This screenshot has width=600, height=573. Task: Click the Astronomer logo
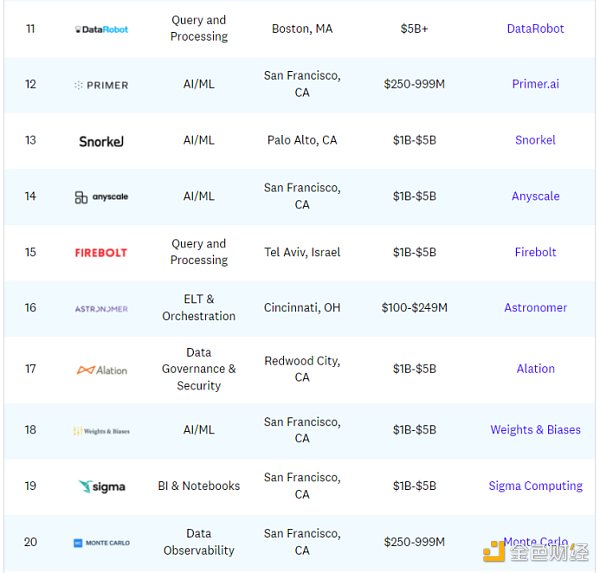pos(101,309)
